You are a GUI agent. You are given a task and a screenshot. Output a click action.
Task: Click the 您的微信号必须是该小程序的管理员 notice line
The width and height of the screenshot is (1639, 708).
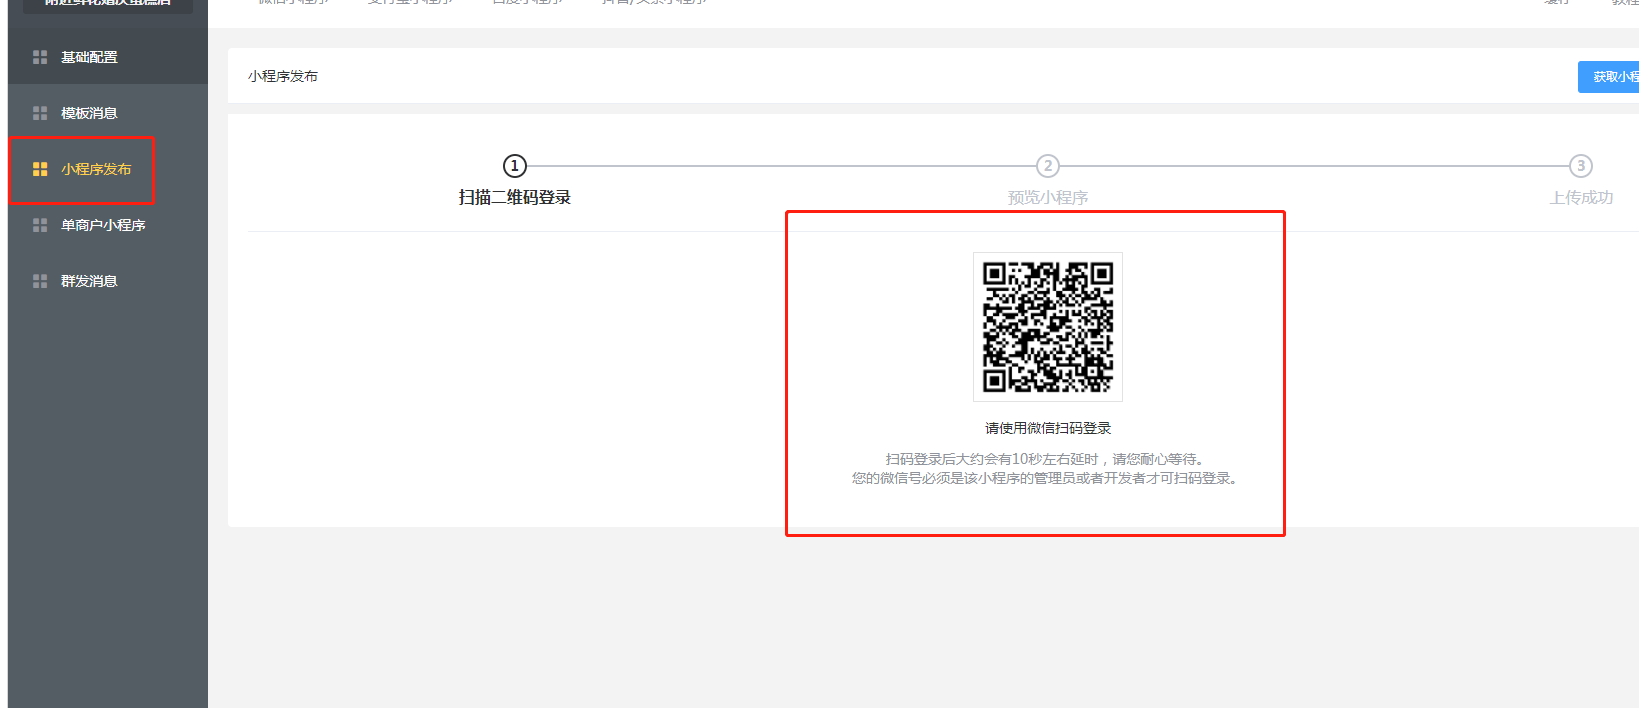[1047, 478]
